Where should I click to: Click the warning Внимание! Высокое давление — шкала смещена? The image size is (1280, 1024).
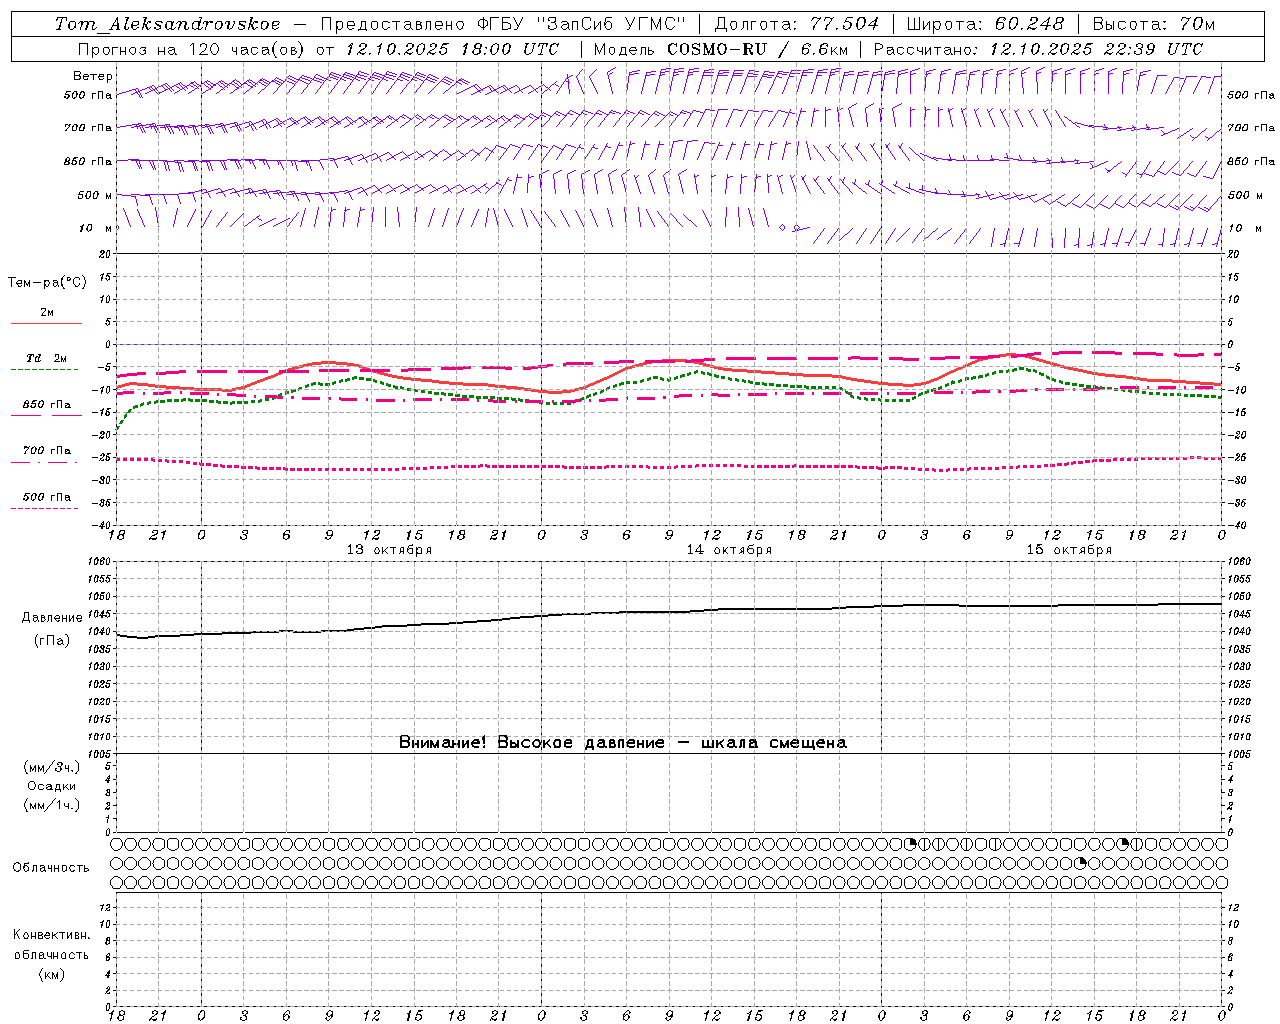tap(623, 742)
